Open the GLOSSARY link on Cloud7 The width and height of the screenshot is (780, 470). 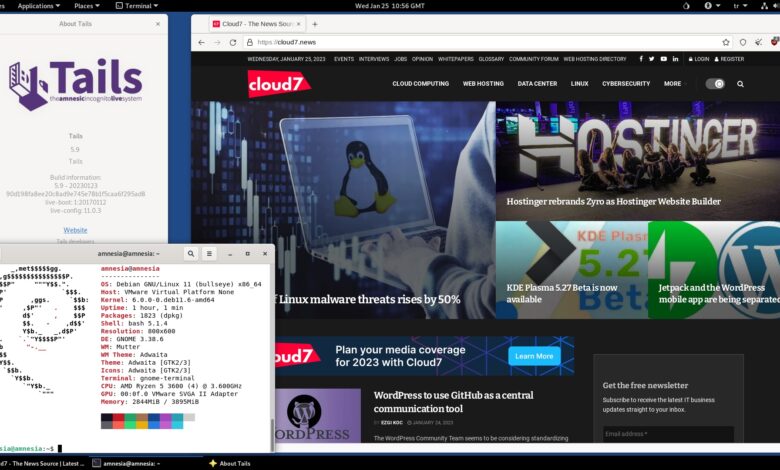[x=491, y=59]
